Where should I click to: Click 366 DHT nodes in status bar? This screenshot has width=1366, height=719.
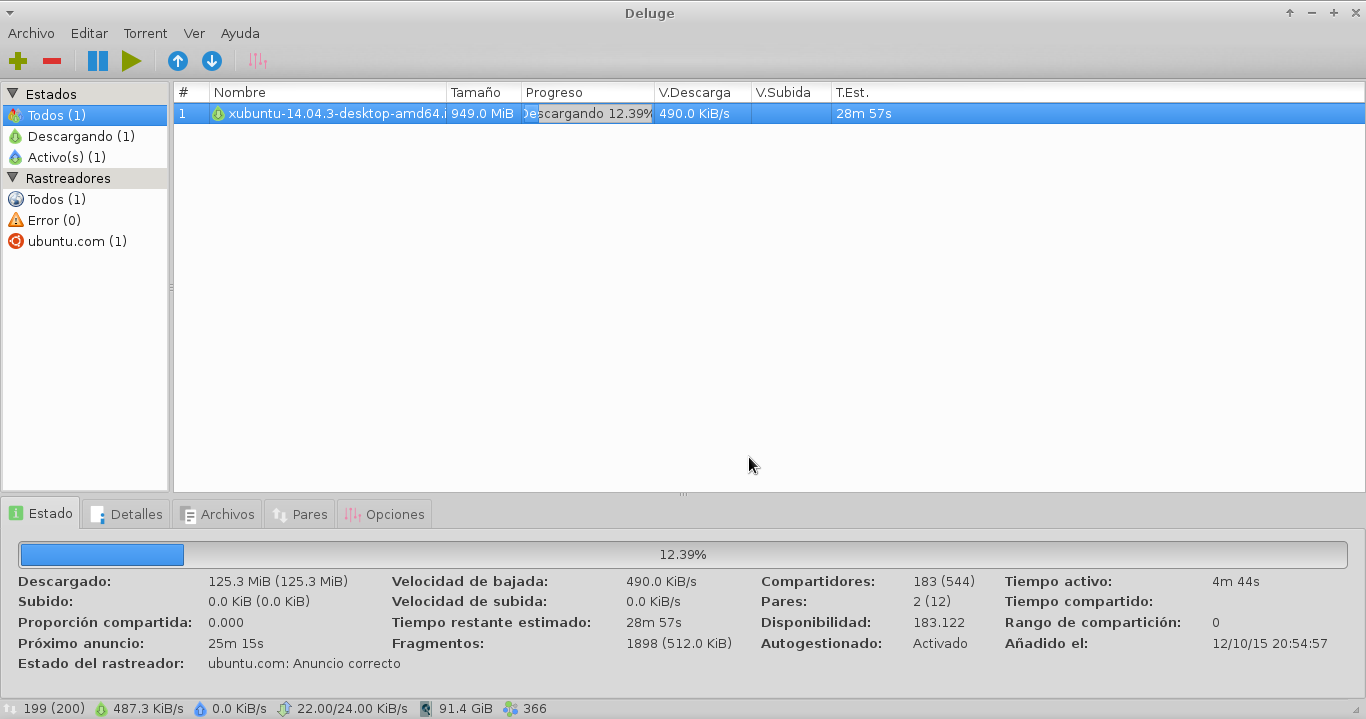(x=535, y=708)
